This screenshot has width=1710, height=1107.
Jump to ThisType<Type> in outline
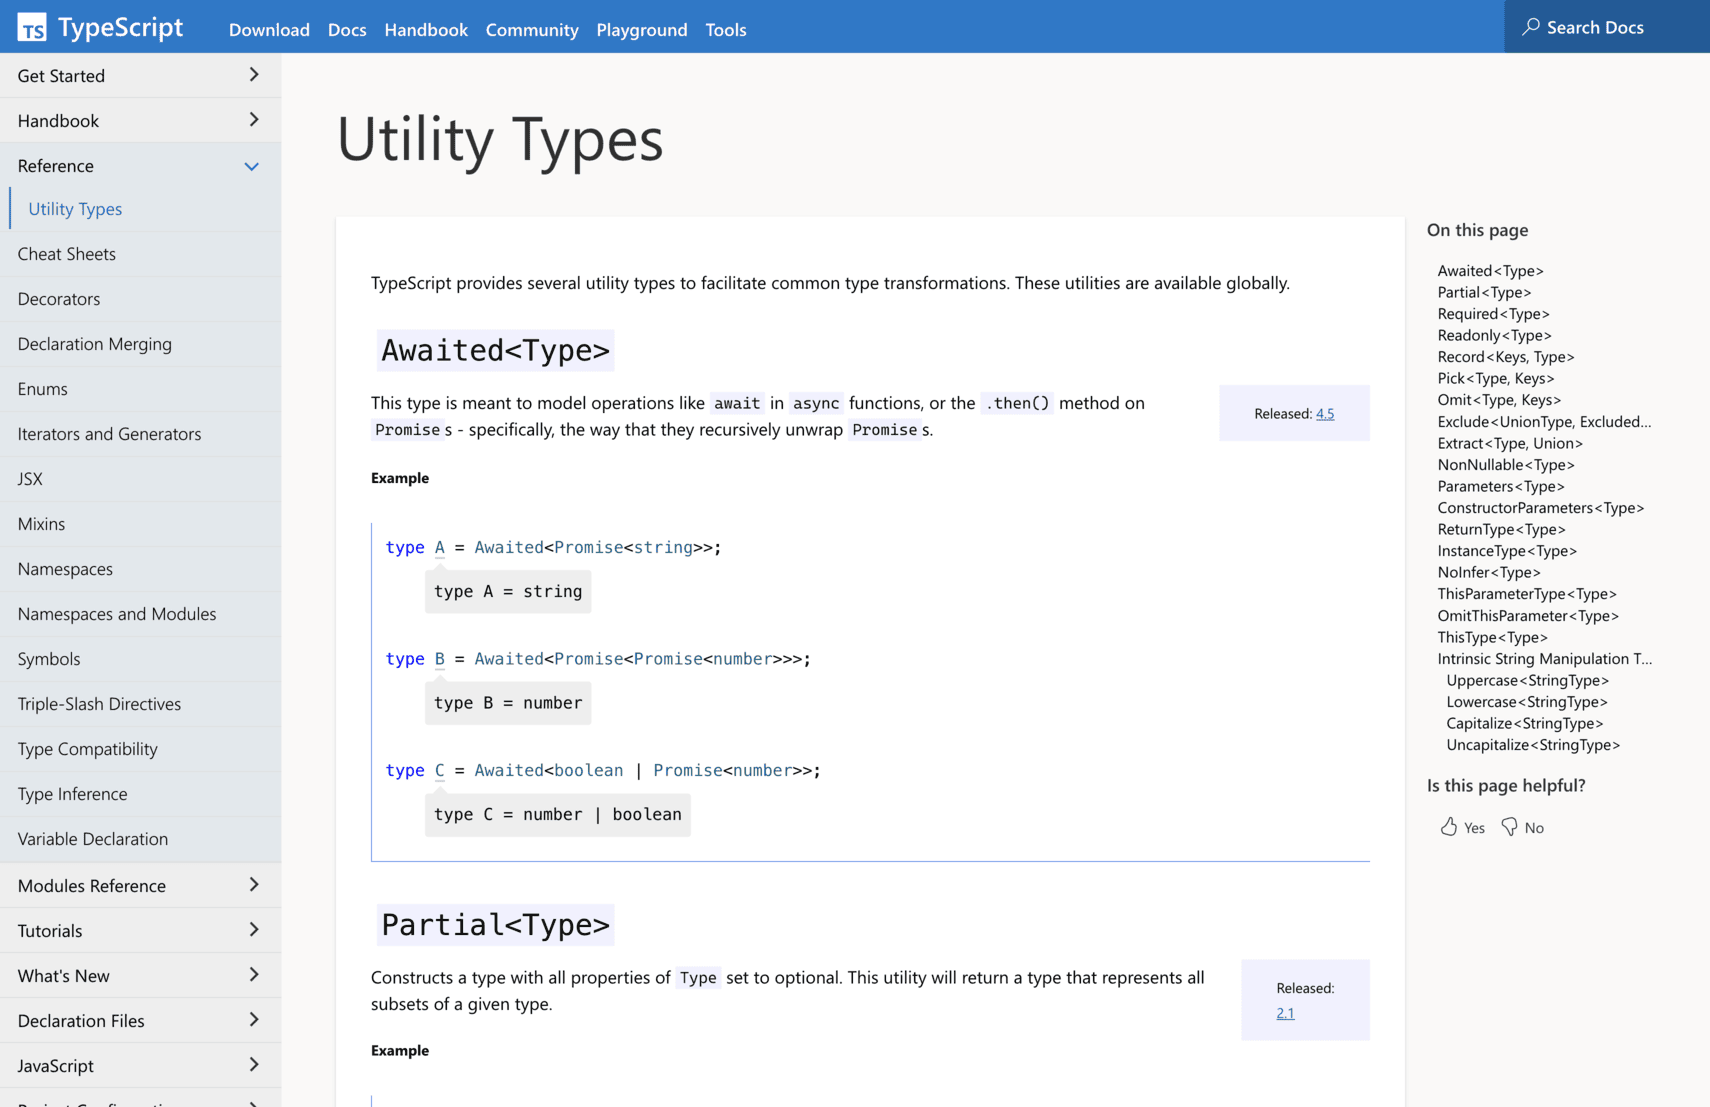point(1492,637)
